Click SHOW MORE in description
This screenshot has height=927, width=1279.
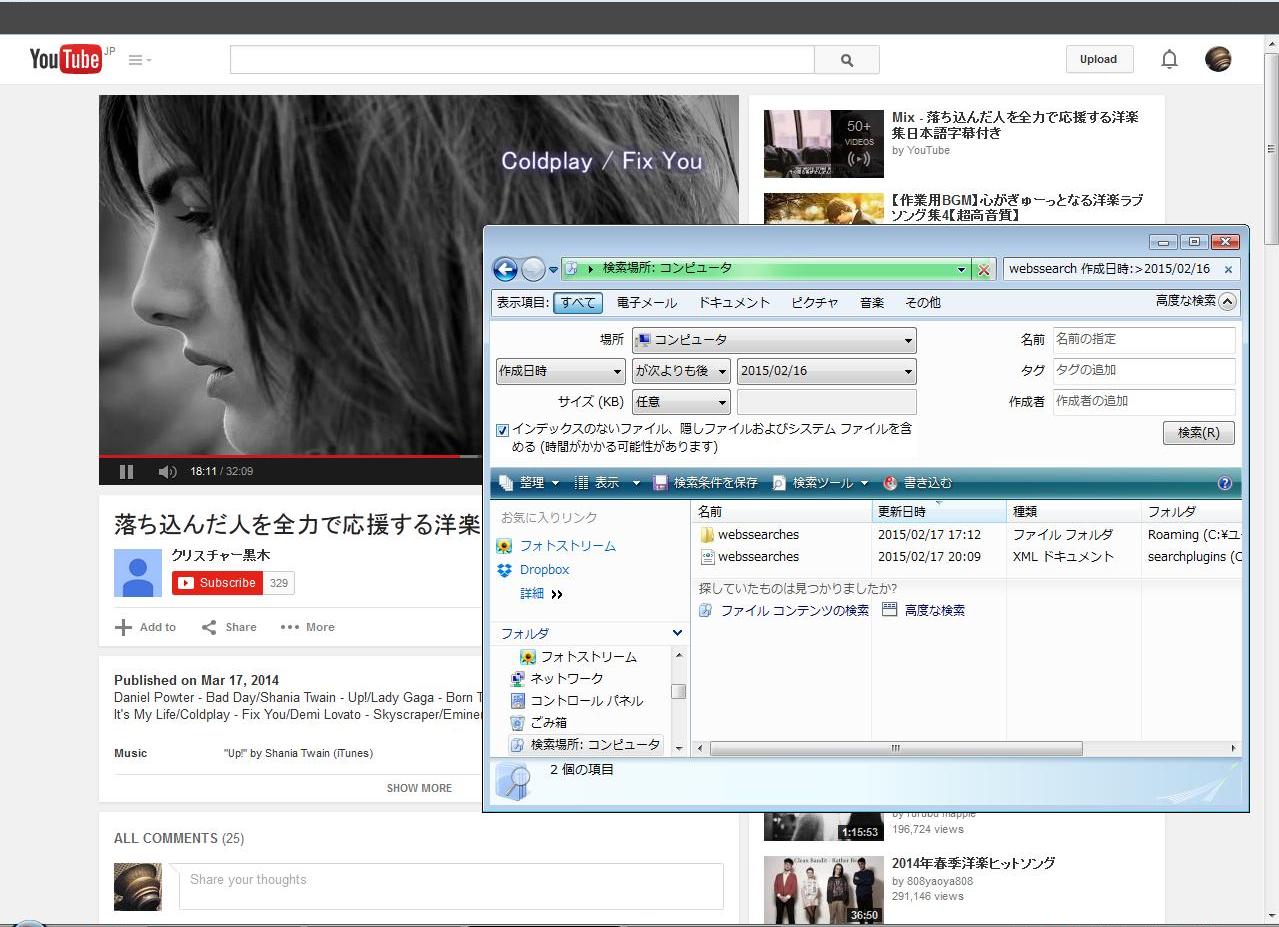419,788
